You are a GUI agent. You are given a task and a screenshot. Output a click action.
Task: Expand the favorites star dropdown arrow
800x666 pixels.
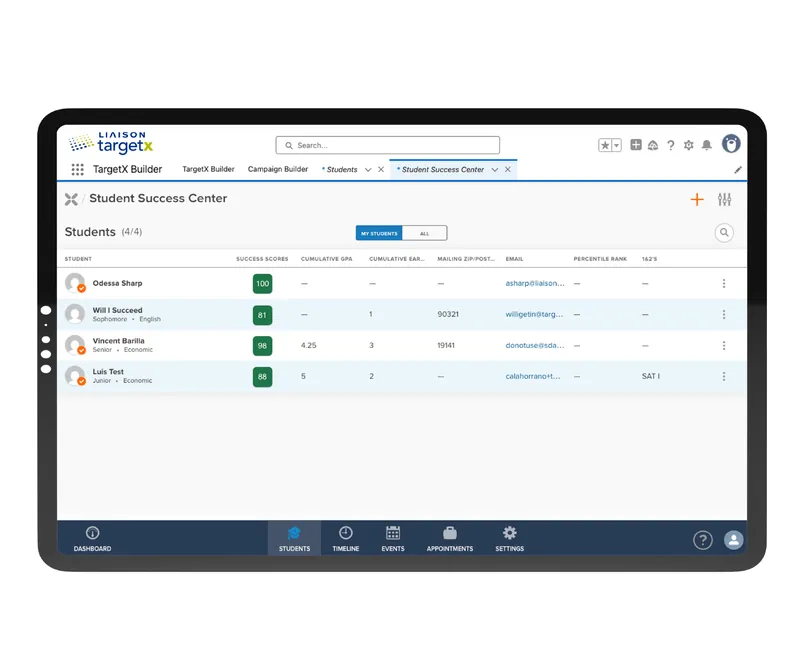pos(616,145)
